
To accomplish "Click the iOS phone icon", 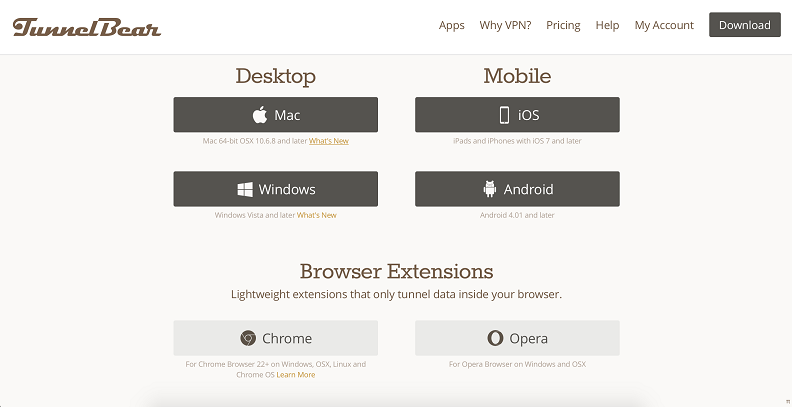I will click(x=504, y=115).
